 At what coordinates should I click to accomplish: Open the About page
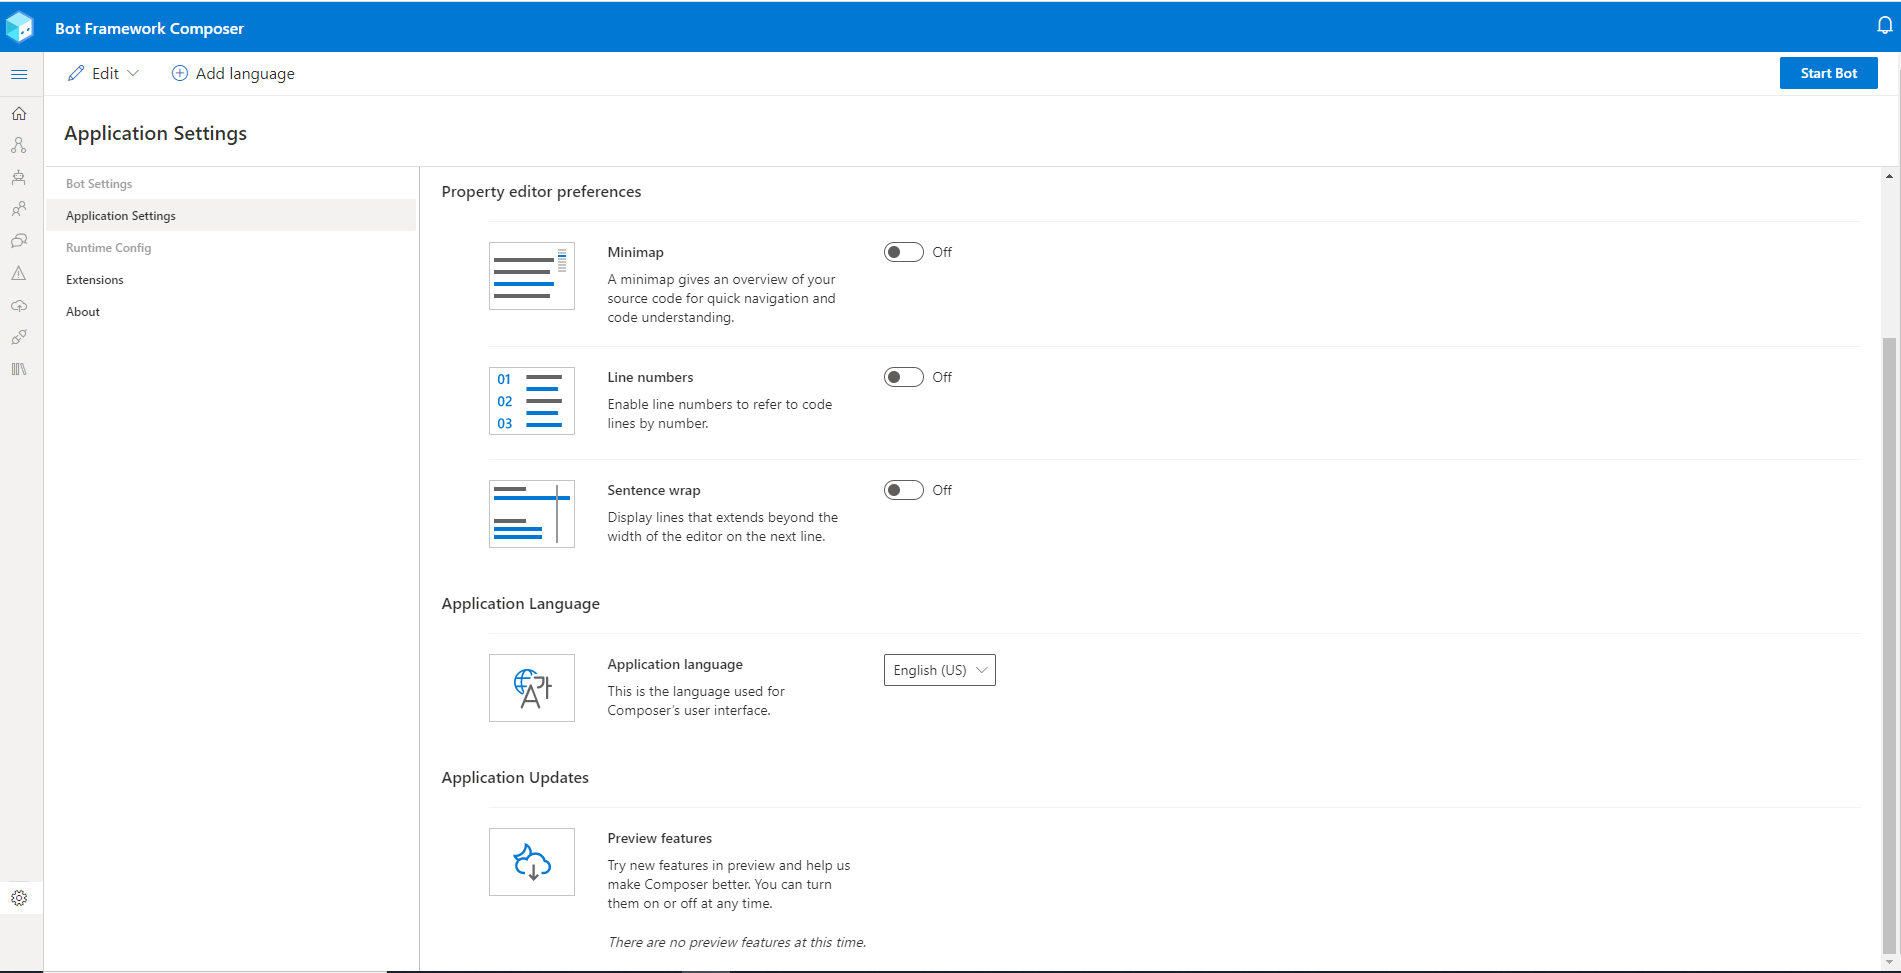pos(231,312)
